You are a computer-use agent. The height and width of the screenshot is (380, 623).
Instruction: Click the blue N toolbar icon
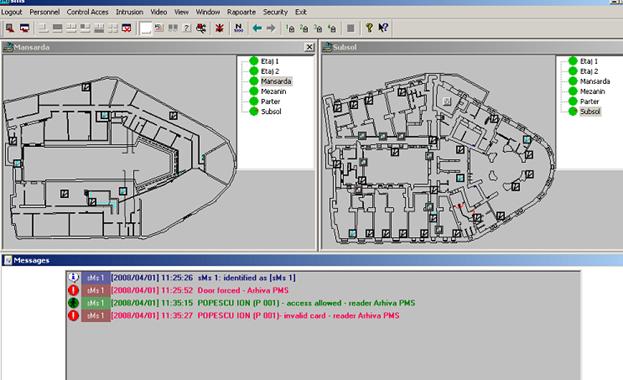238,28
